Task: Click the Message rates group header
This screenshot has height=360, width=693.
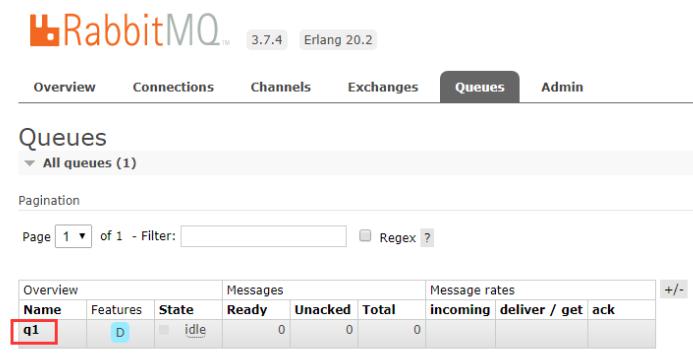Action: point(472,290)
